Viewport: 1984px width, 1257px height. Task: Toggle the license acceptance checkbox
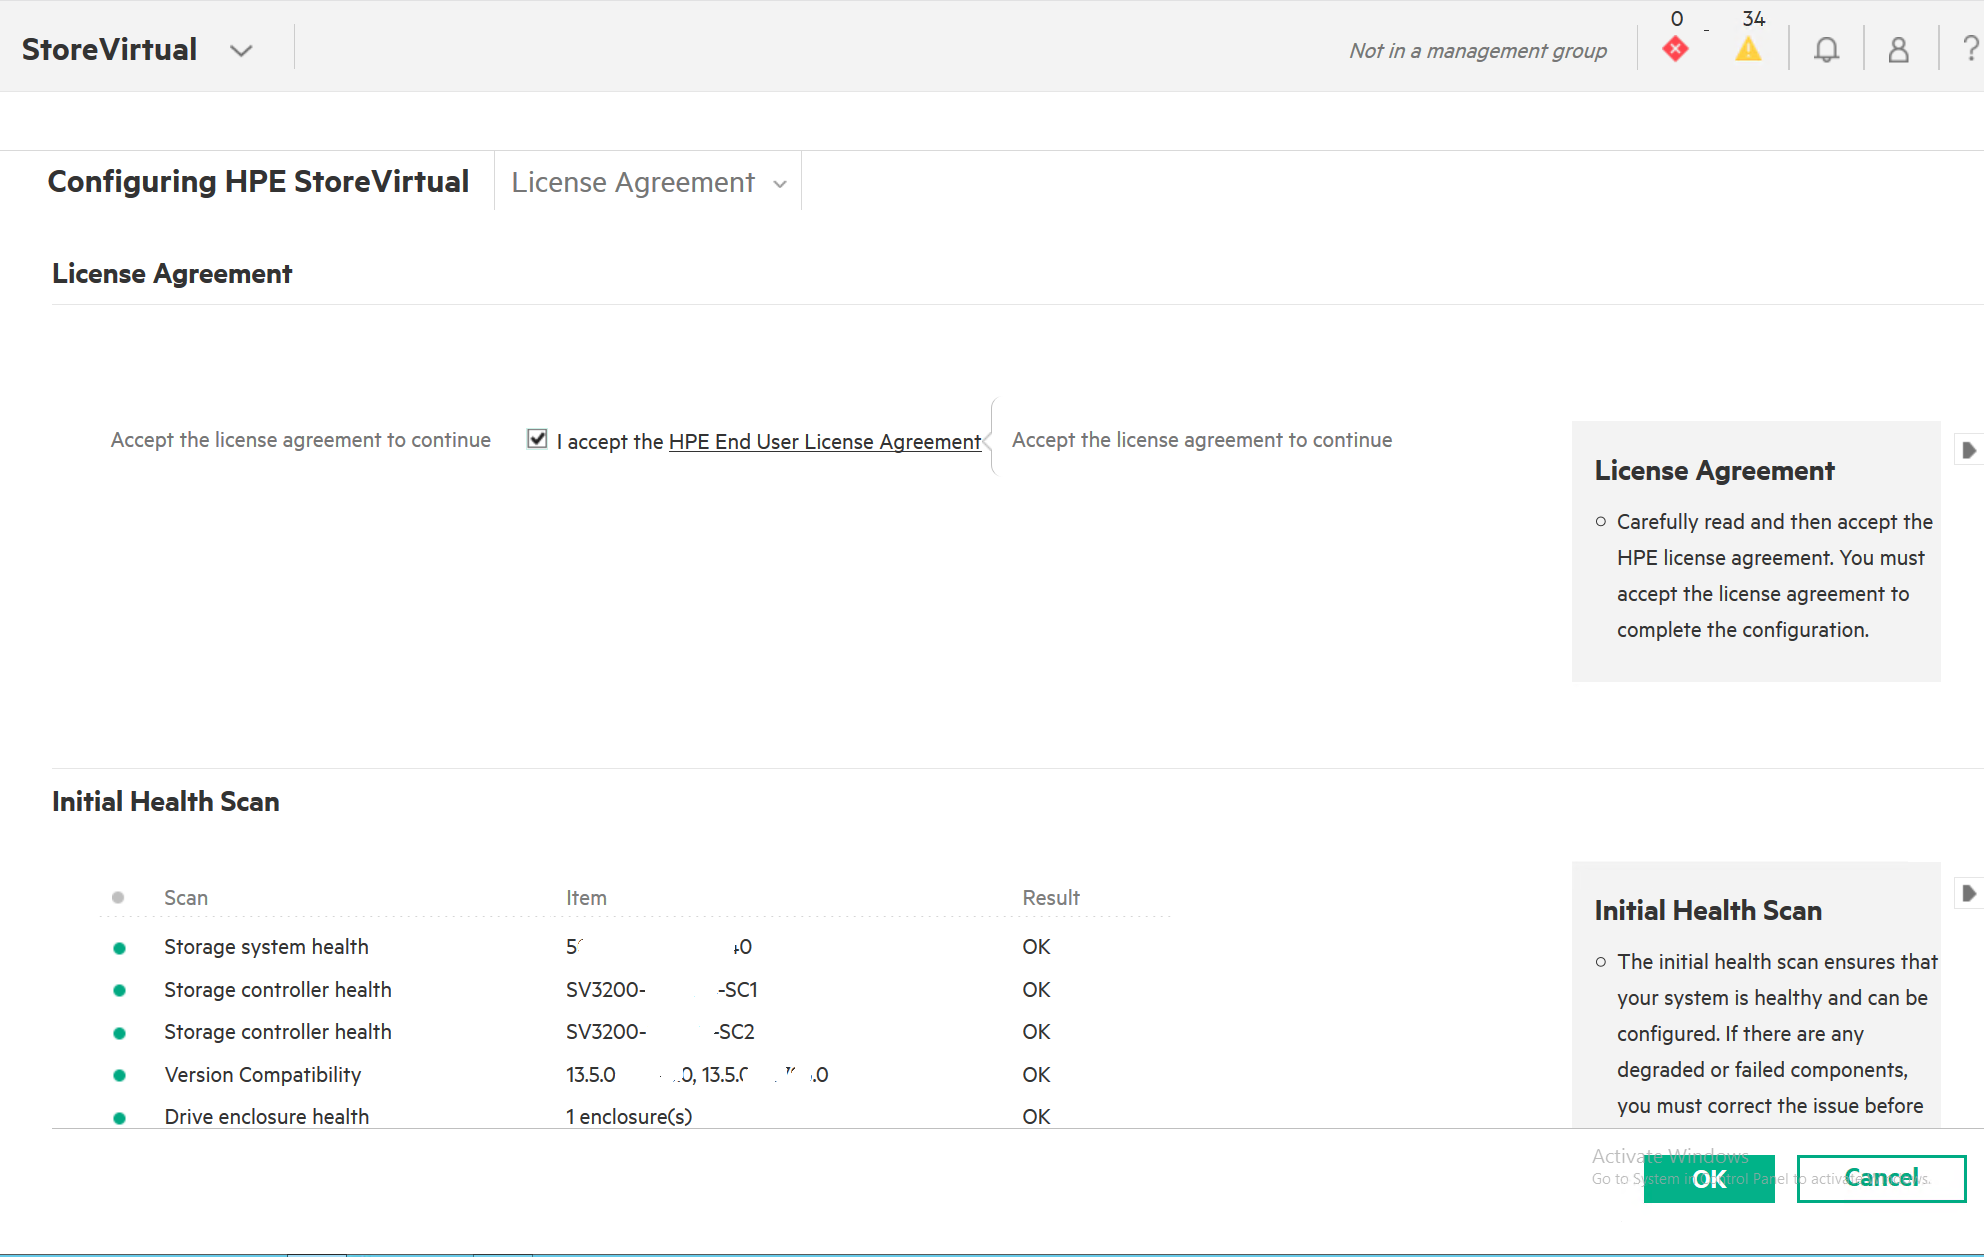(537, 439)
